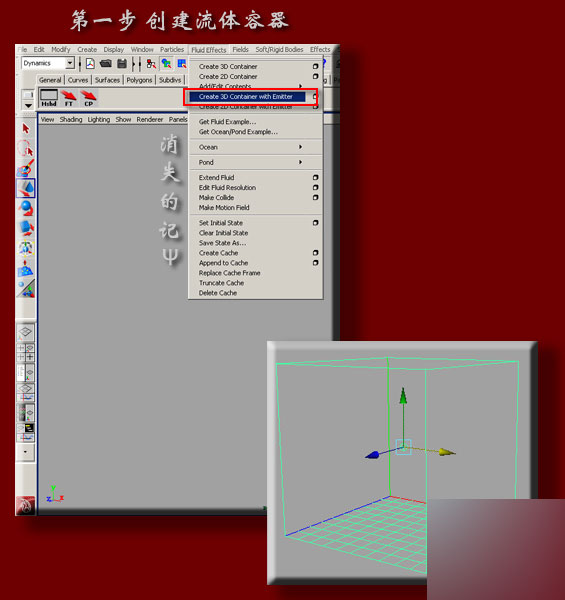Collapse the file buttons status line section
Viewport: 565px width, 600px height.
80,64
